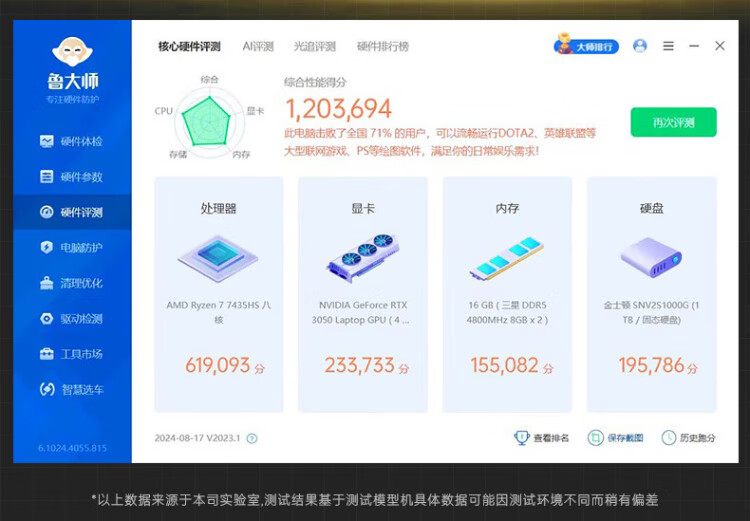Click the user account avatar icon
750x521 pixels.
point(640,46)
